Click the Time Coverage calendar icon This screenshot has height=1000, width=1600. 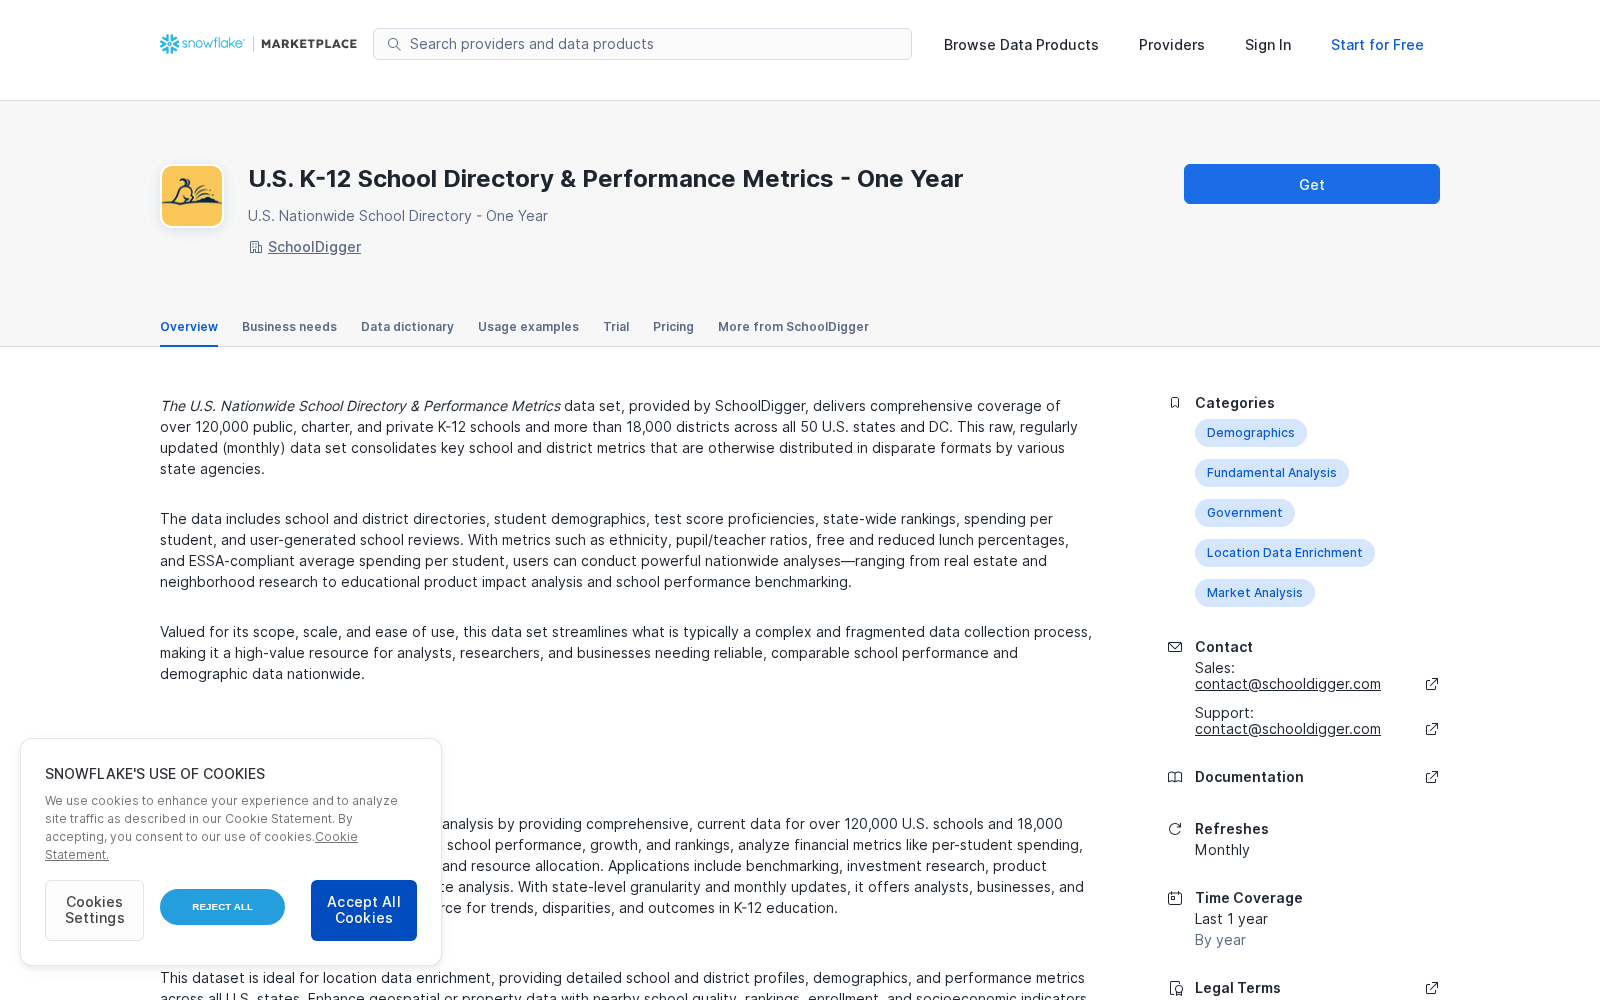tap(1175, 898)
